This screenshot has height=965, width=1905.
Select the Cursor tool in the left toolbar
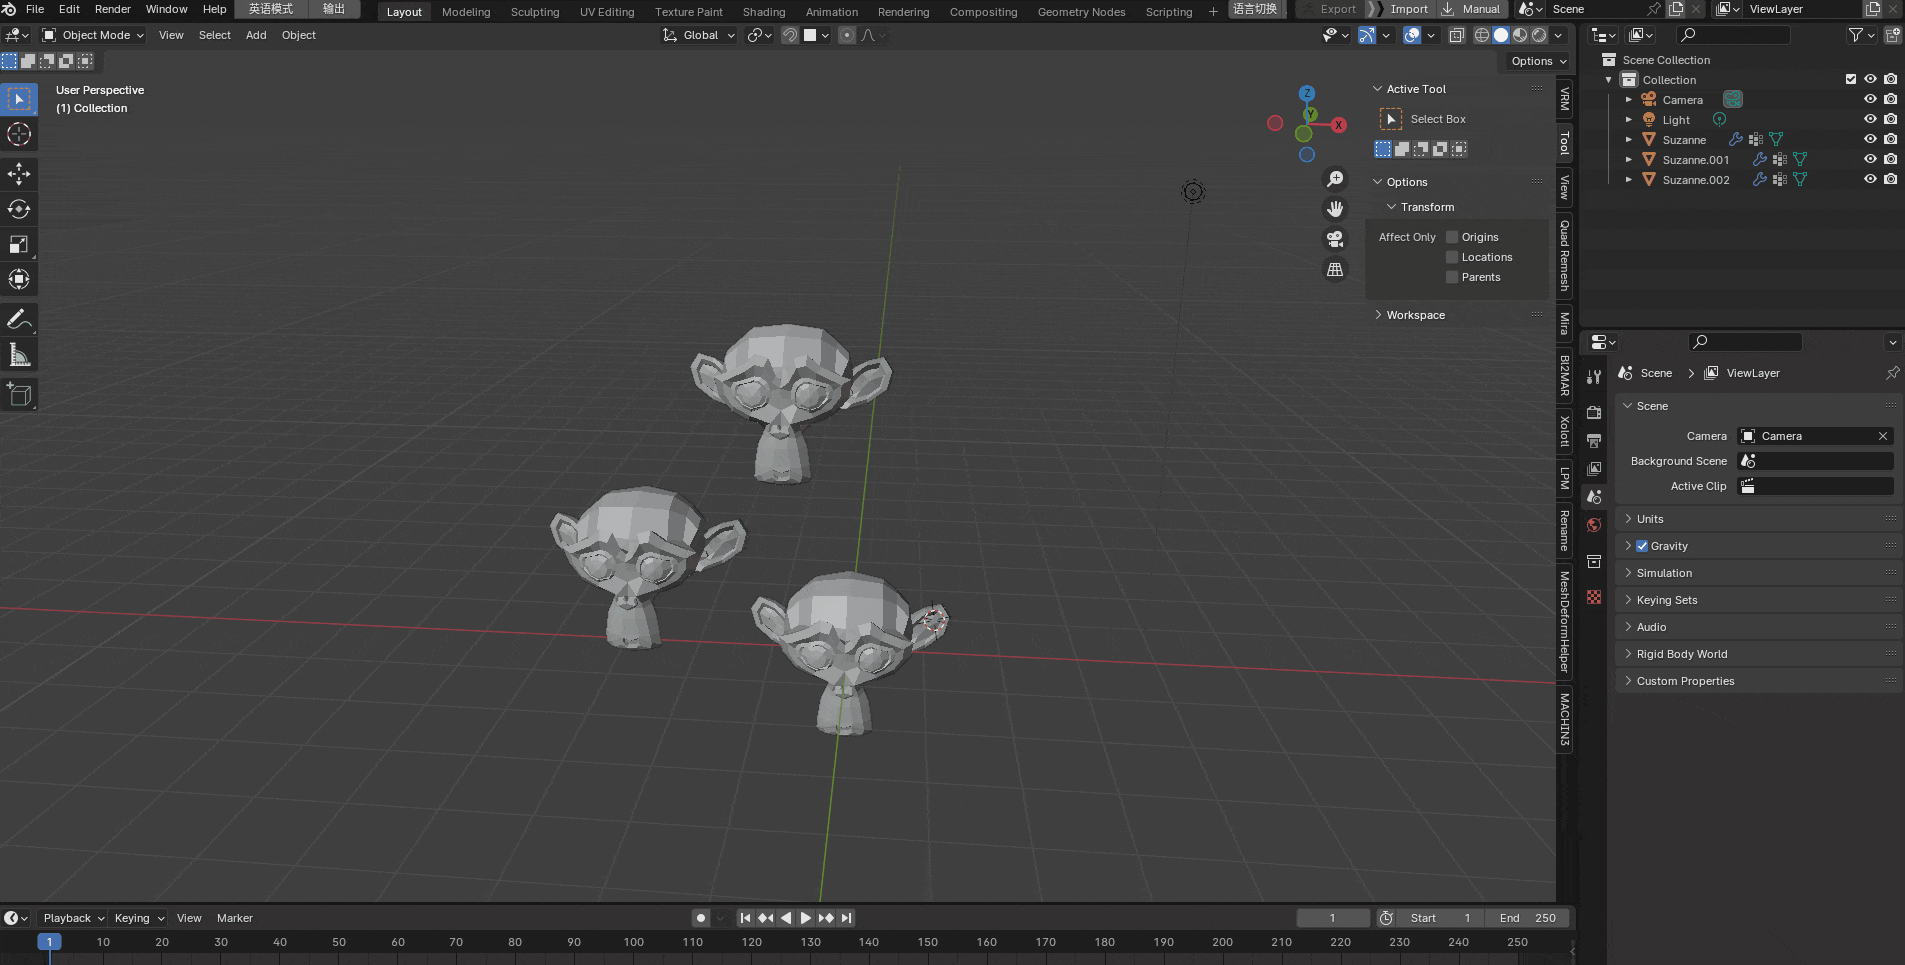pos(19,134)
